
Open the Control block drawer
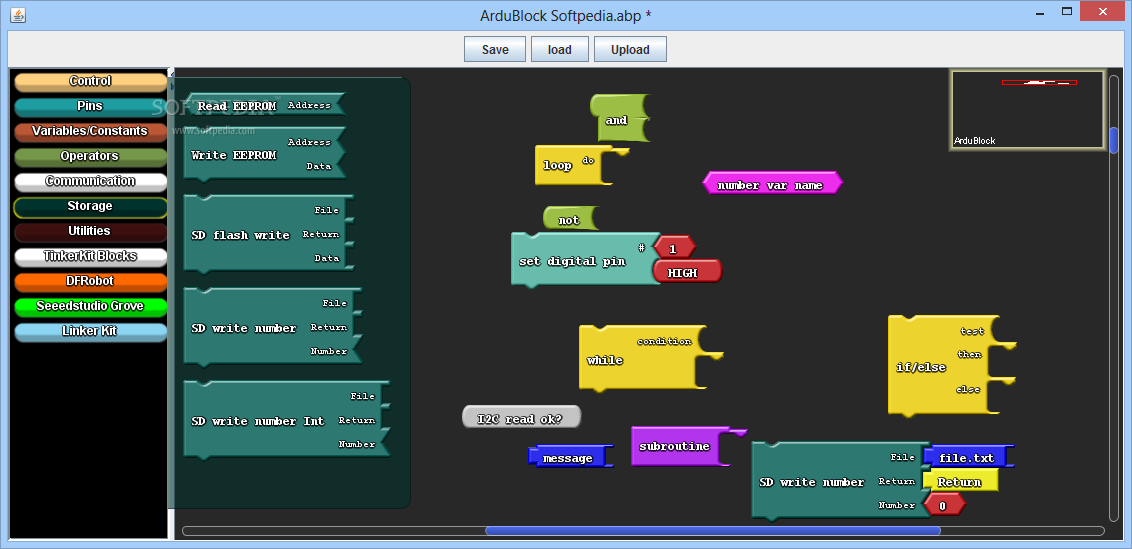90,82
